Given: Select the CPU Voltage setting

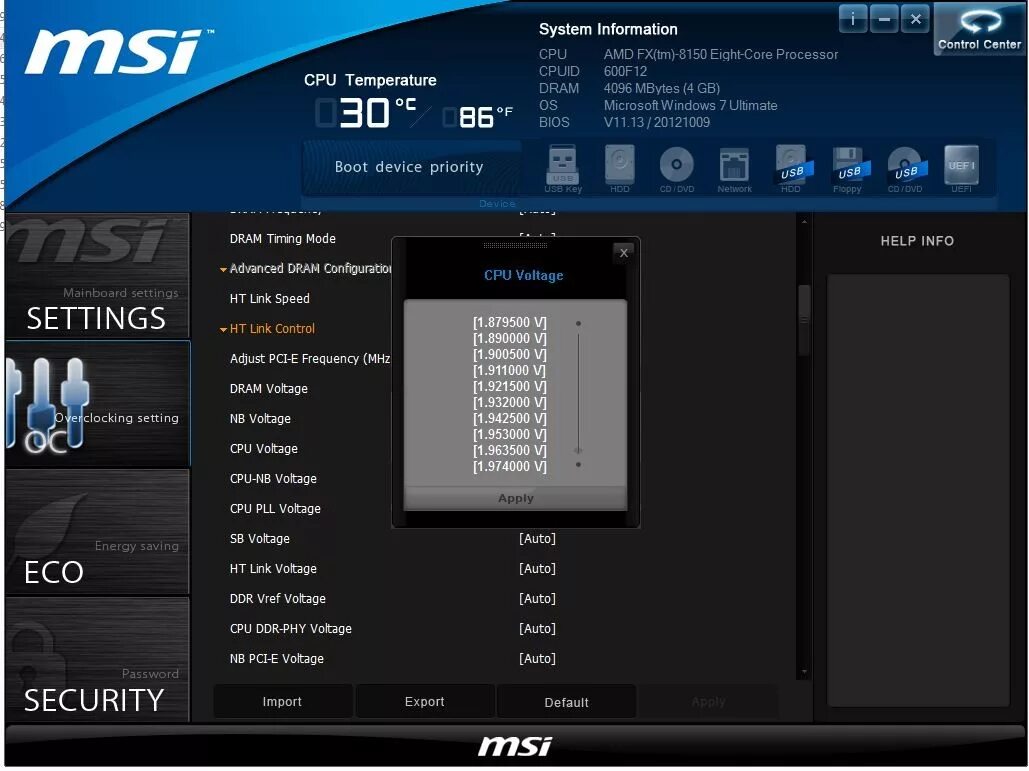Looking at the screenshot, I should (x=263, y=449).
